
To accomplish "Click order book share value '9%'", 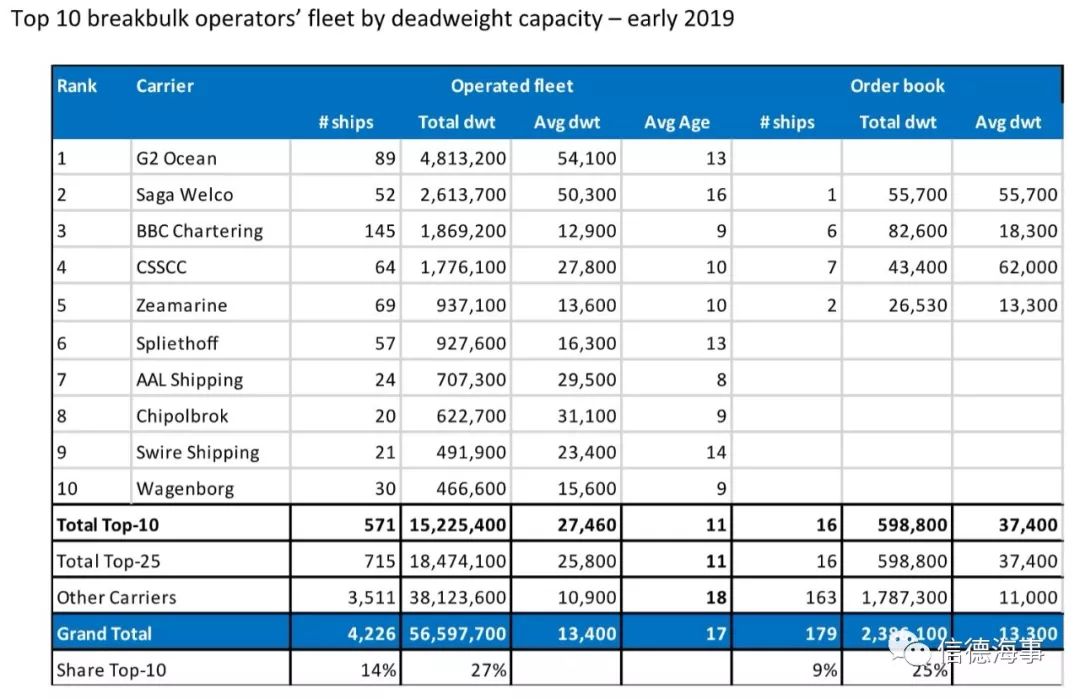I will click(x=824, y=670).
